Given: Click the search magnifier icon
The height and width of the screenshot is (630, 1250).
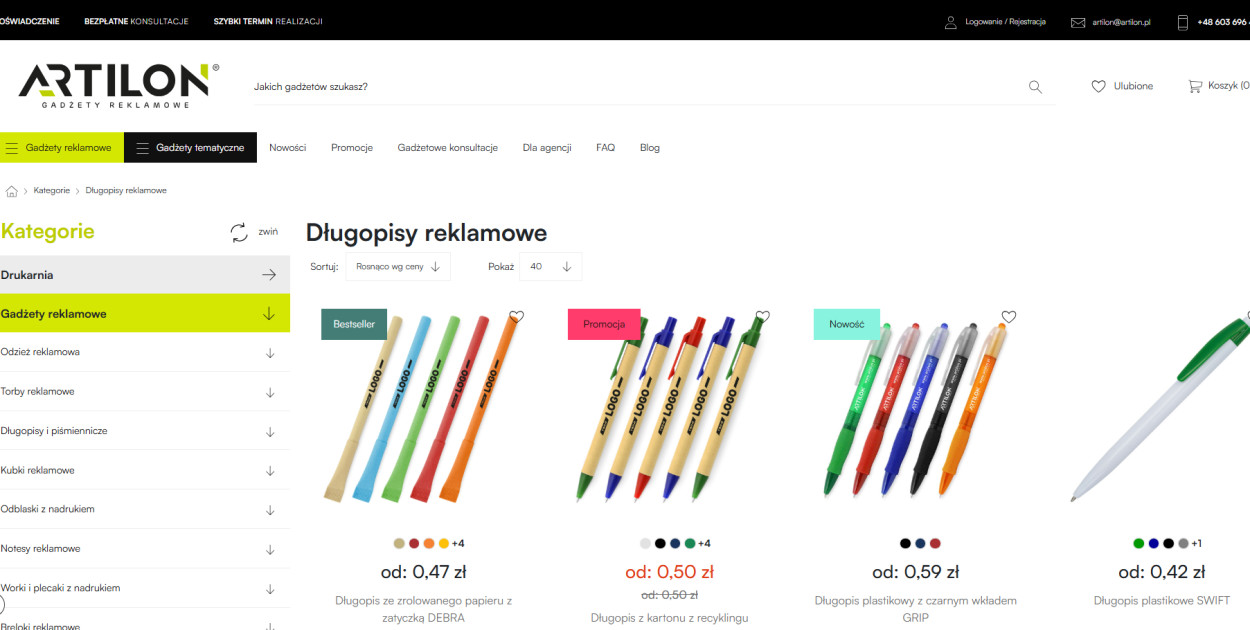Looking at the screenshot, I should 1035,87.
